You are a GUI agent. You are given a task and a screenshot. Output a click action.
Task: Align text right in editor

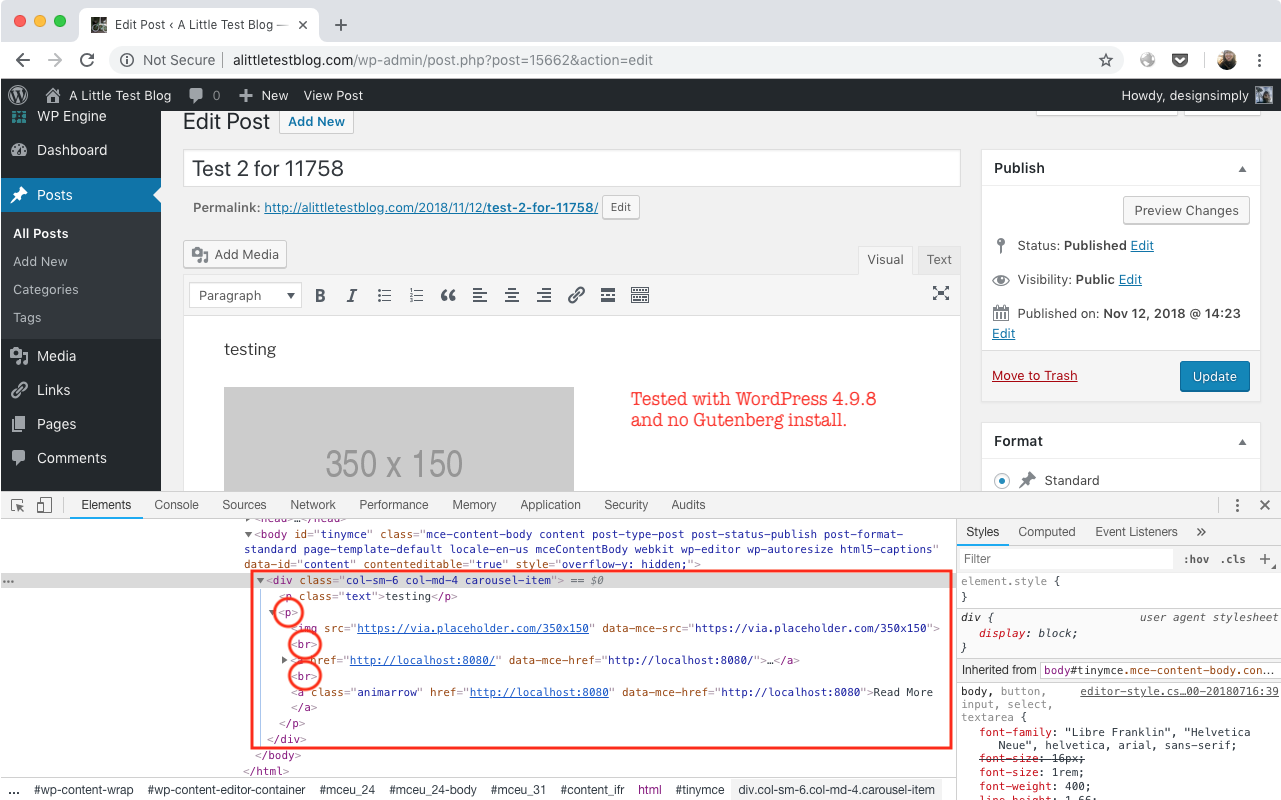pyautogui.click(x=544, y=295)
